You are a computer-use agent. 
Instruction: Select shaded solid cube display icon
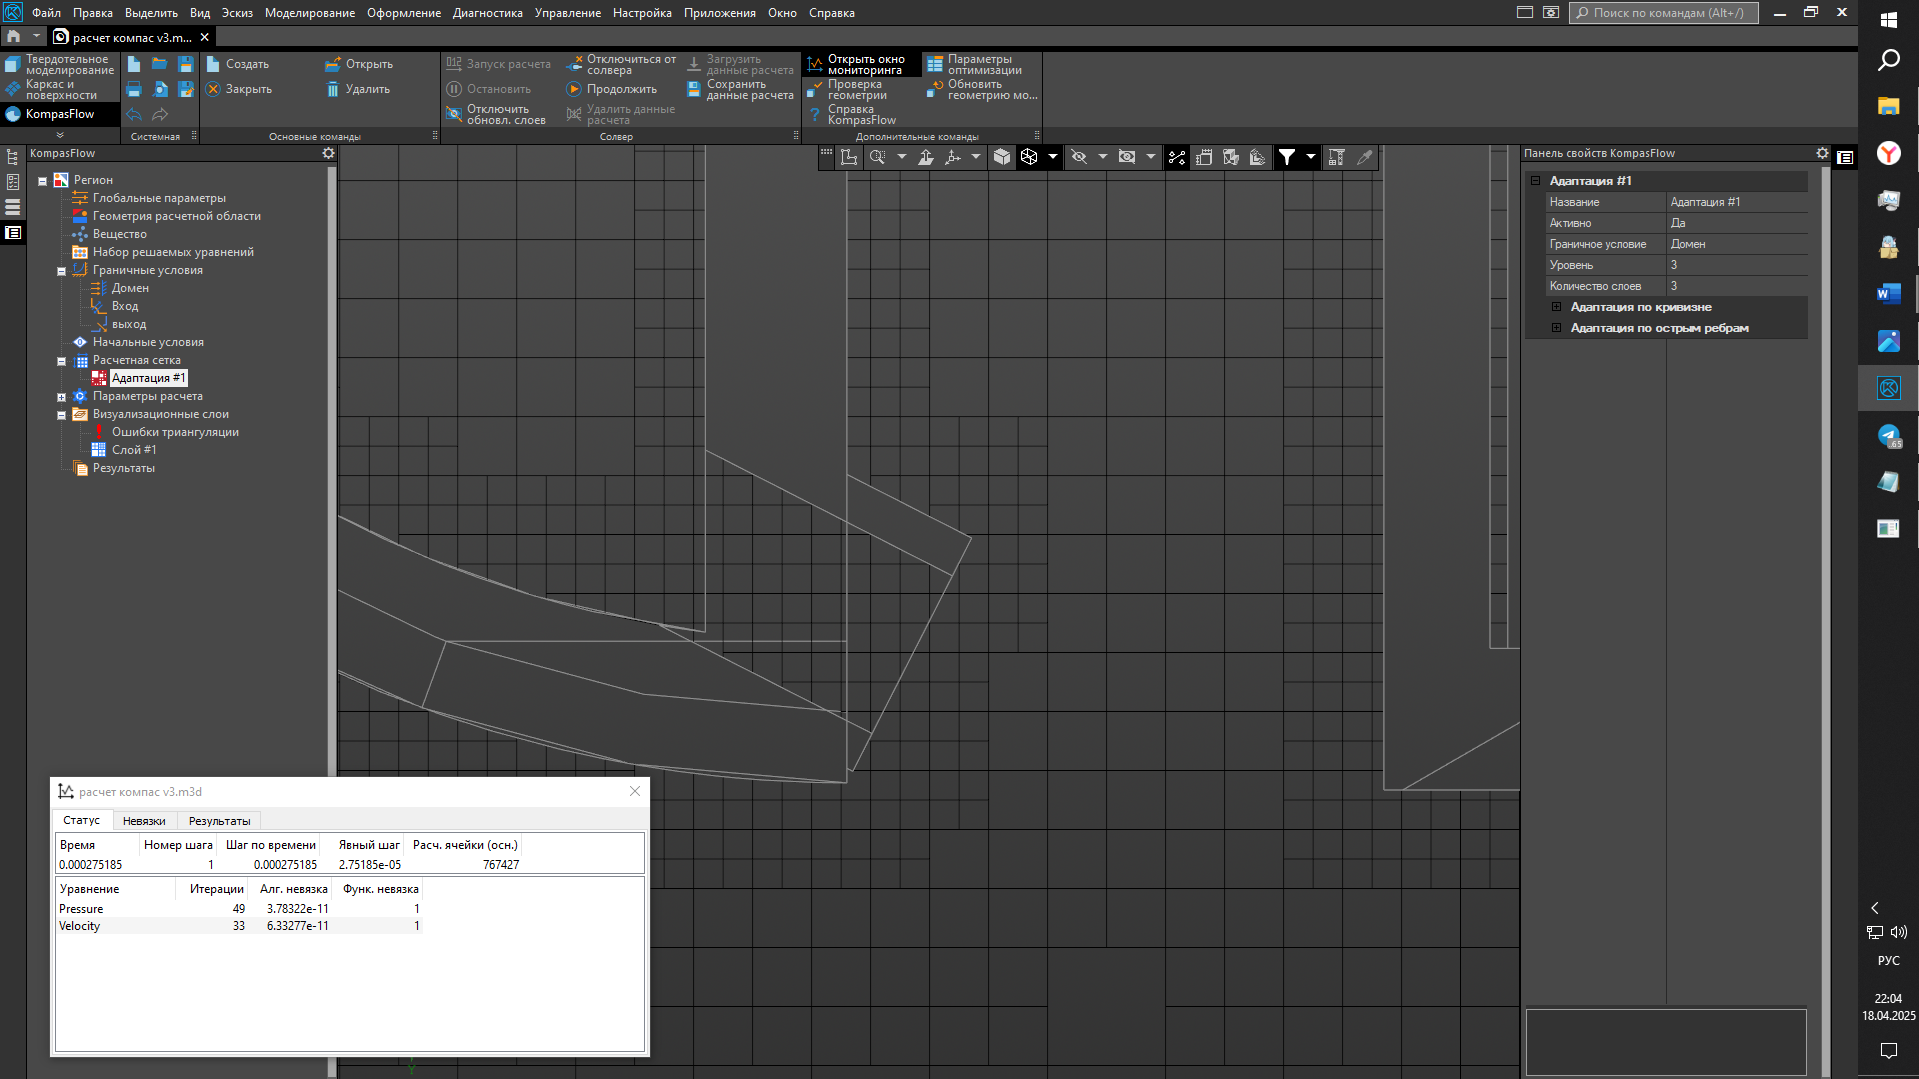click(x=1002, y=157)
